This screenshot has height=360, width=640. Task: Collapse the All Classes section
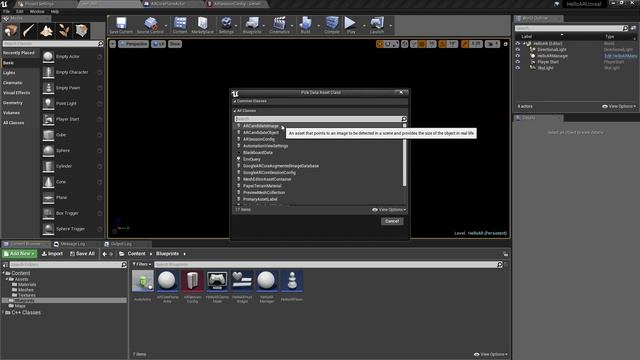[234, 111]
